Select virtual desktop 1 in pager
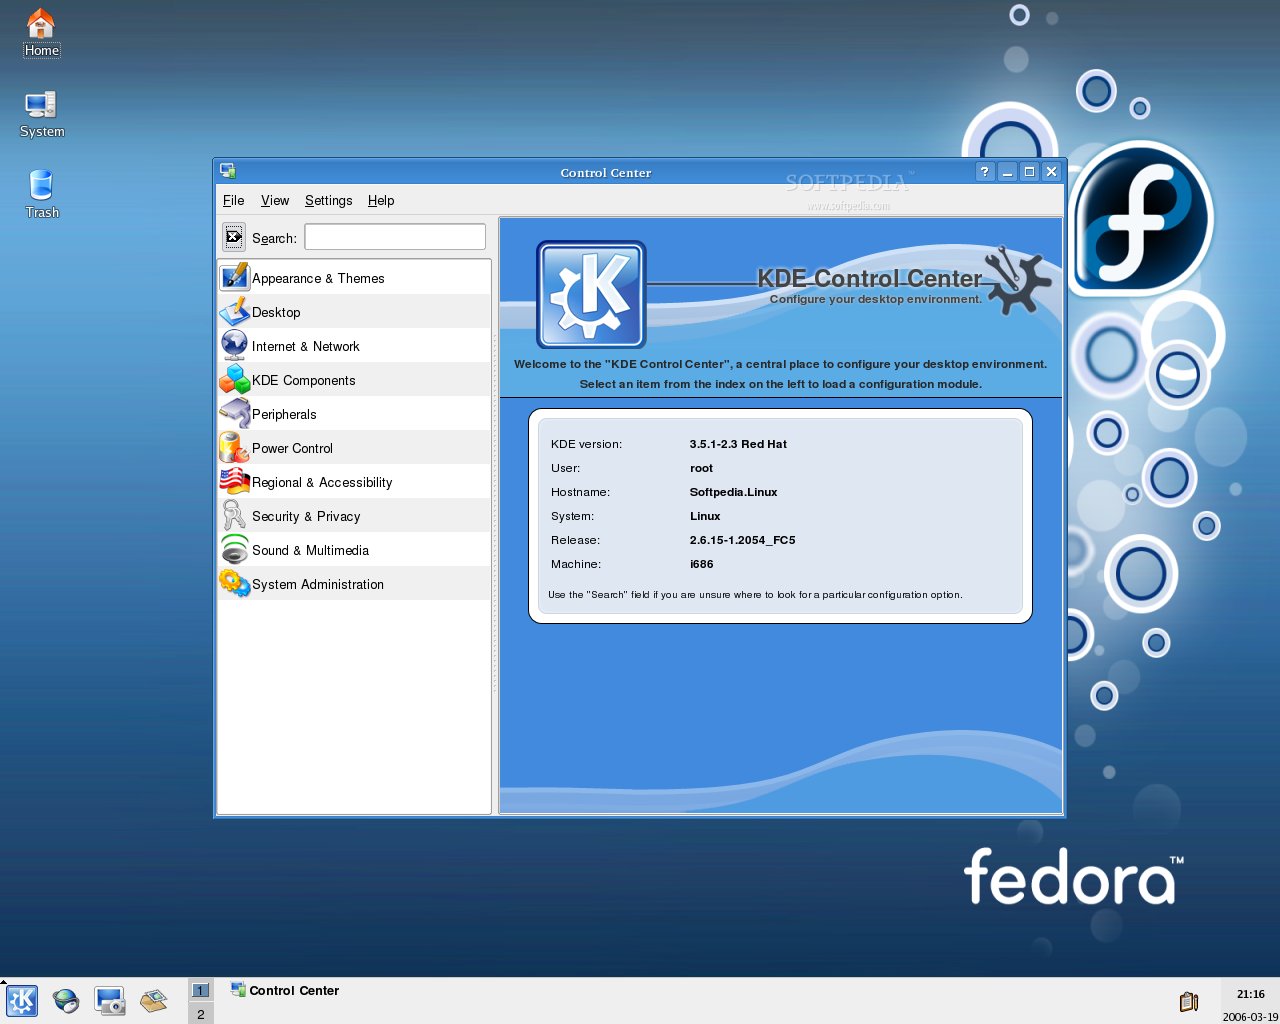Screen dimensions: 1280x1024 tap(200, 989)
